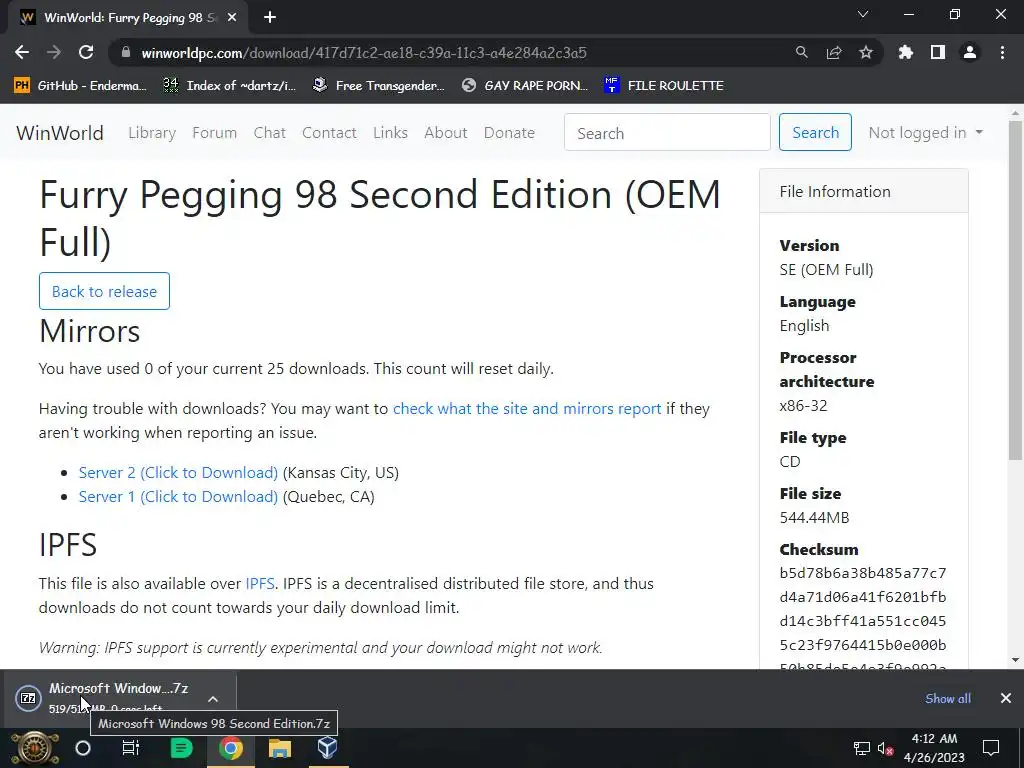1024x768 pixels.
Task: Open GitHub - Enderma bookmark
Action: [80, 86]
